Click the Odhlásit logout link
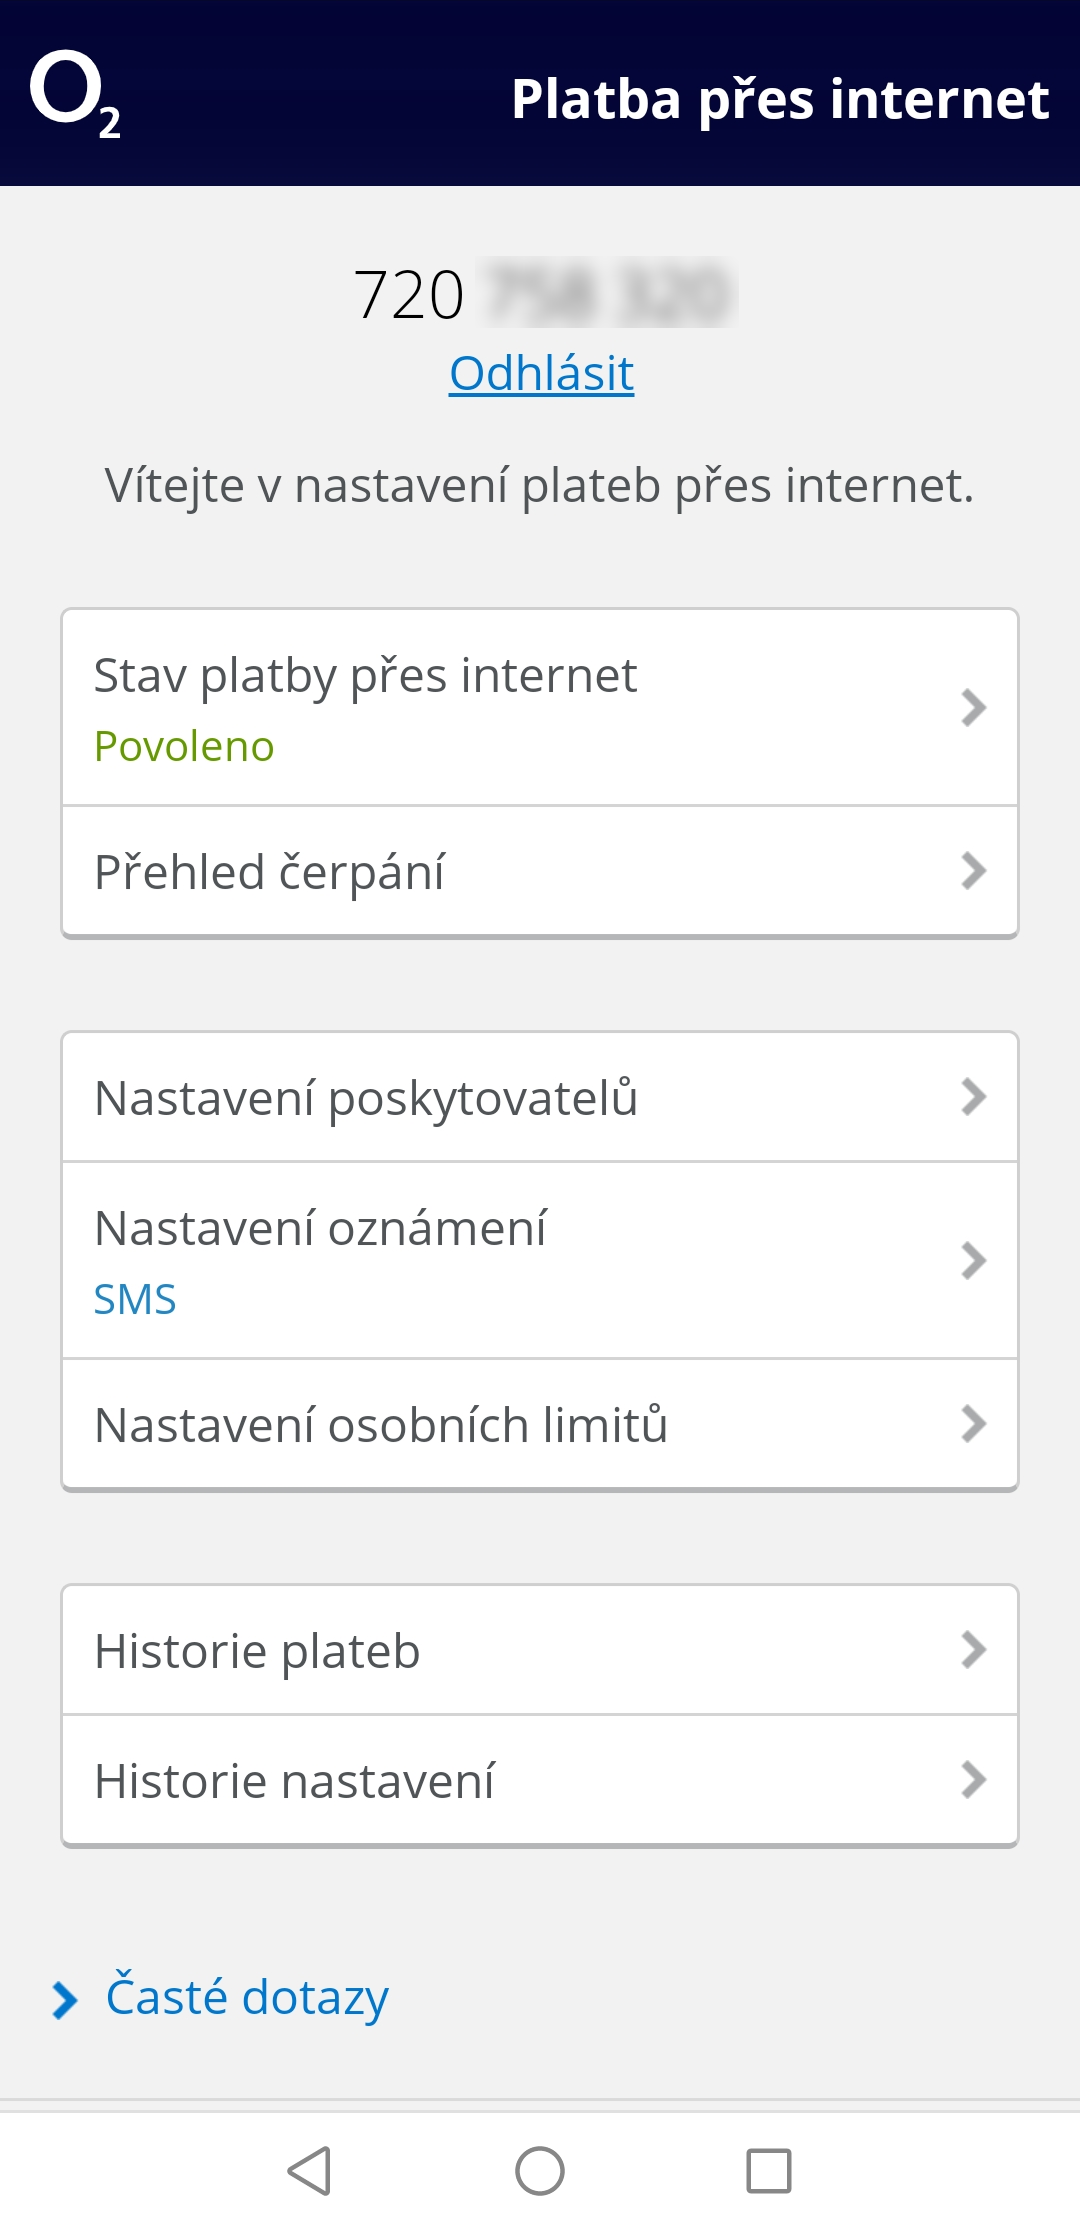Viewport: 1080px width, 2232px height. click(x=541, y=374)
